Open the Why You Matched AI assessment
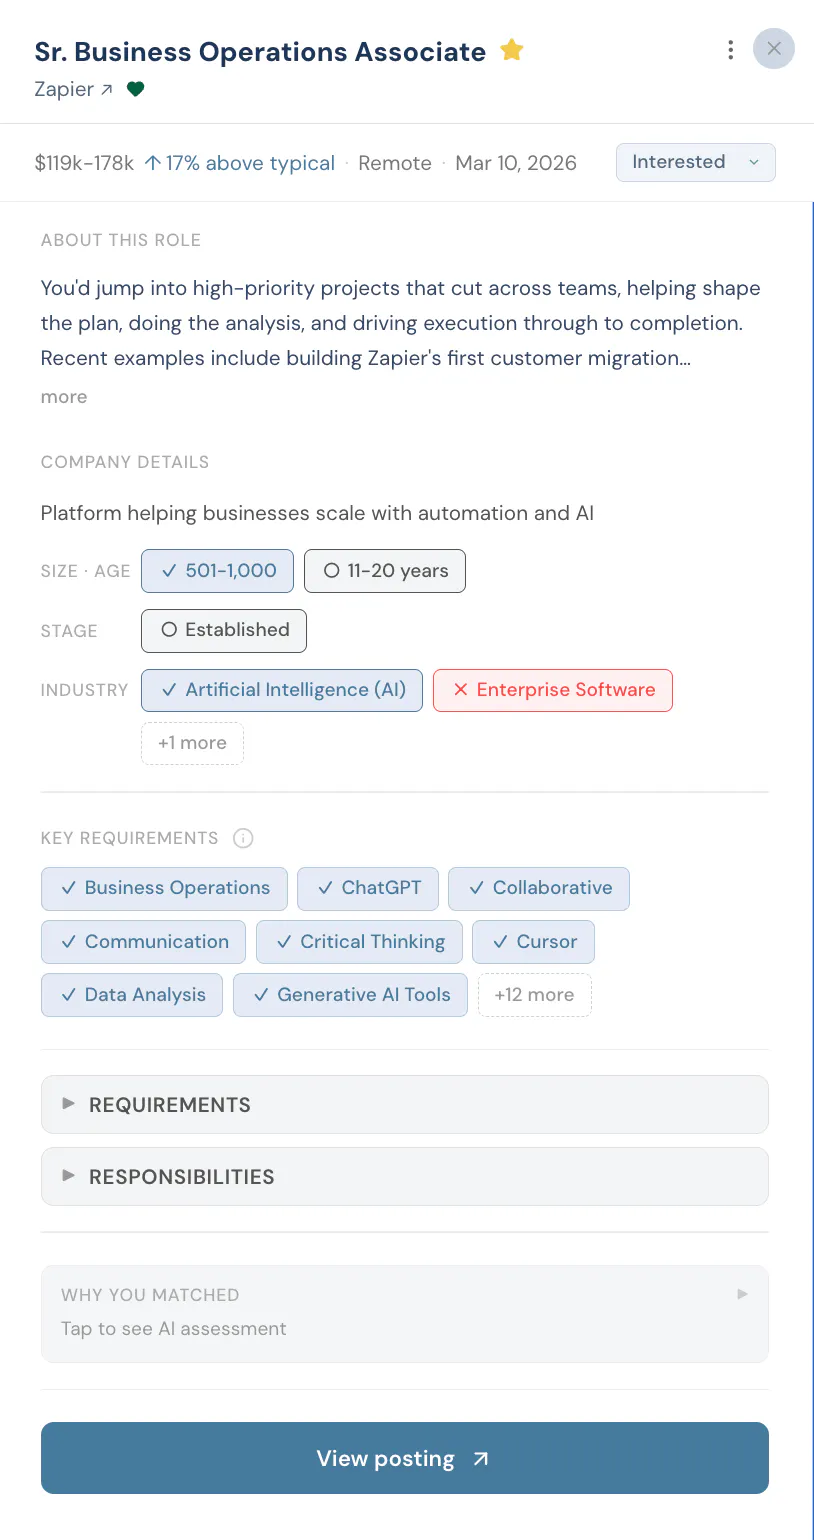The image size is (814, 1540). (405, 1313)
